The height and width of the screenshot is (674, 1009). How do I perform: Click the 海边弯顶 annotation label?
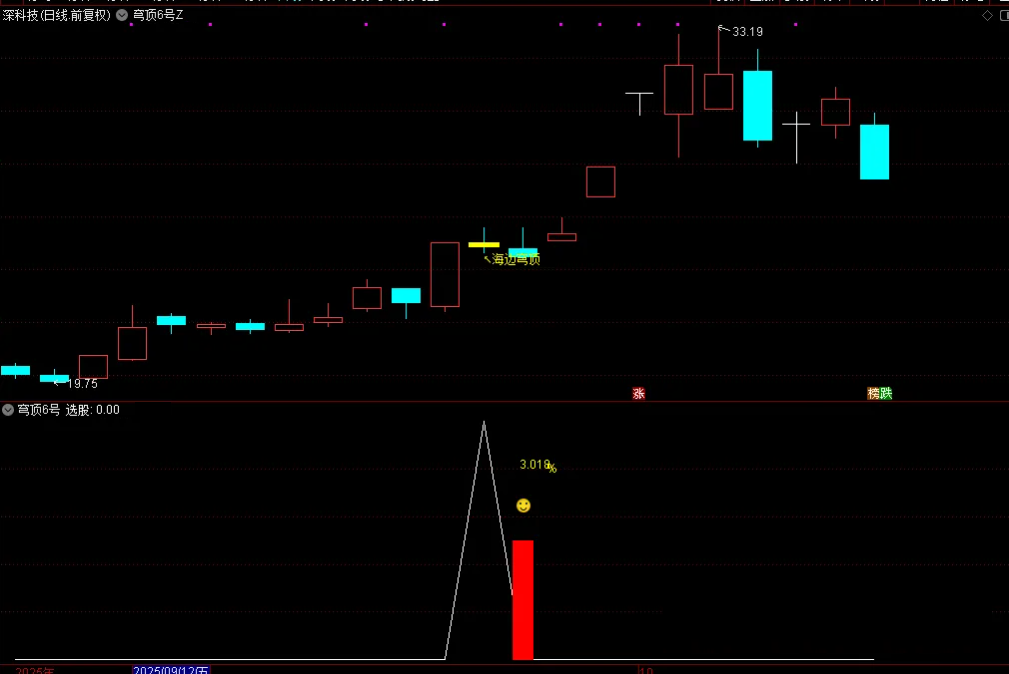click(516, 260)
